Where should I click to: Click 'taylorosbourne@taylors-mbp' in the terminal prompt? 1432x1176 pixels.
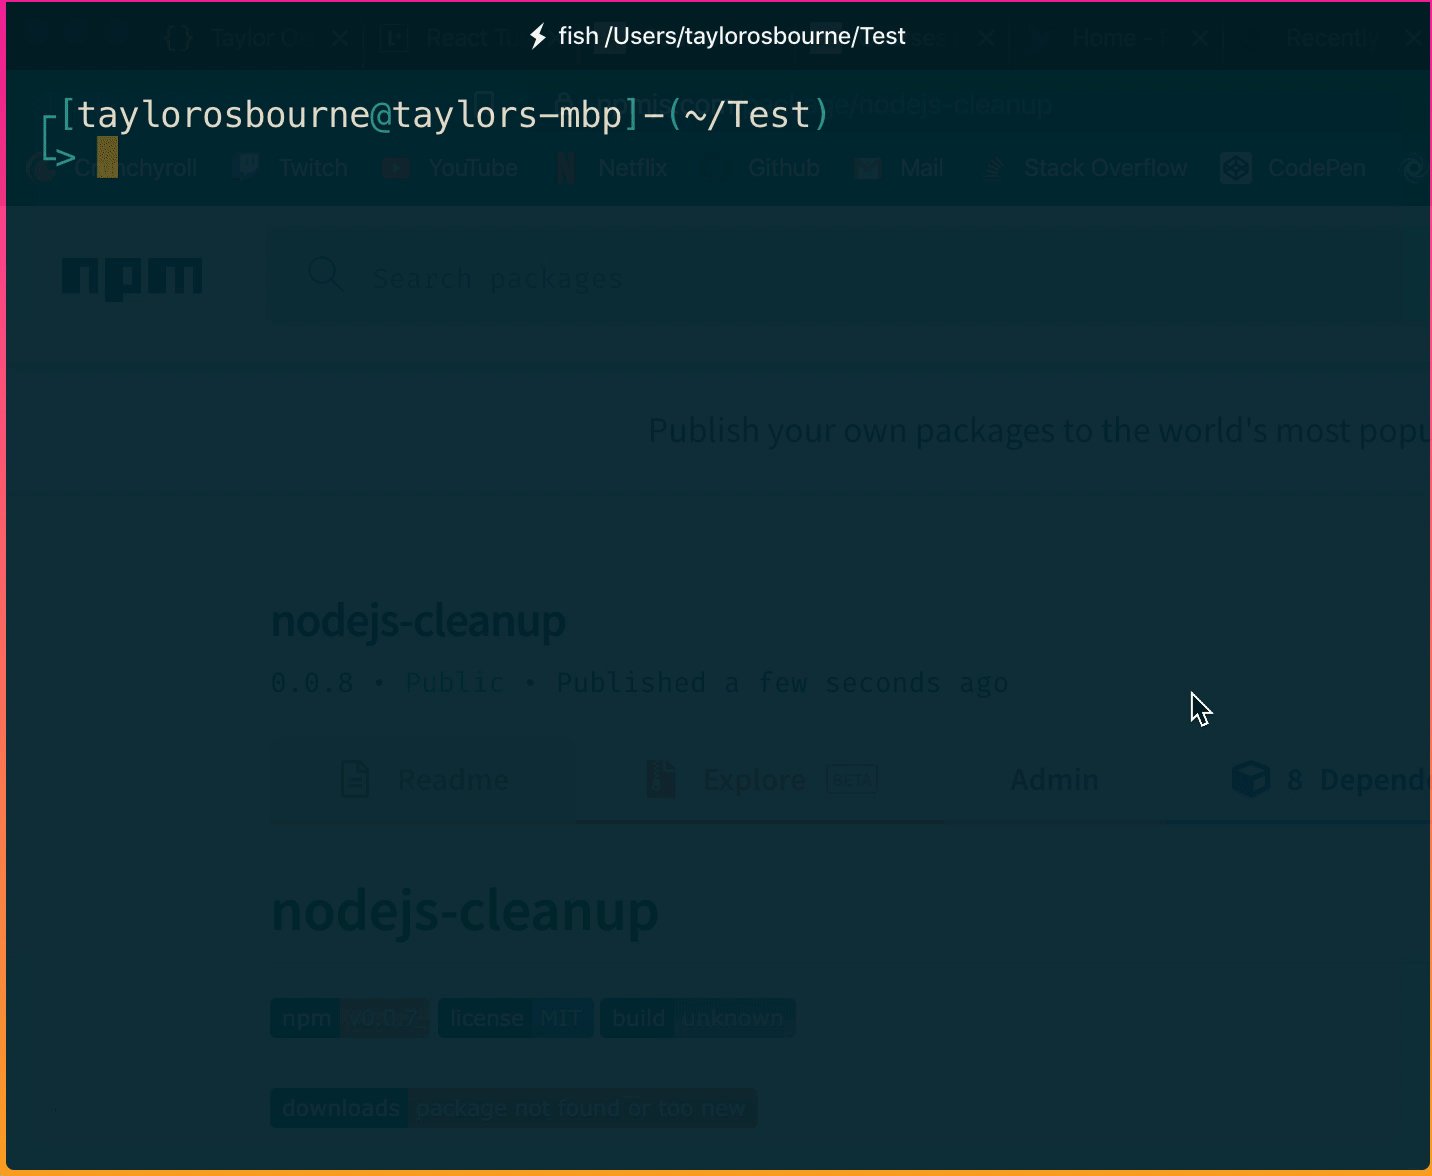350,114
